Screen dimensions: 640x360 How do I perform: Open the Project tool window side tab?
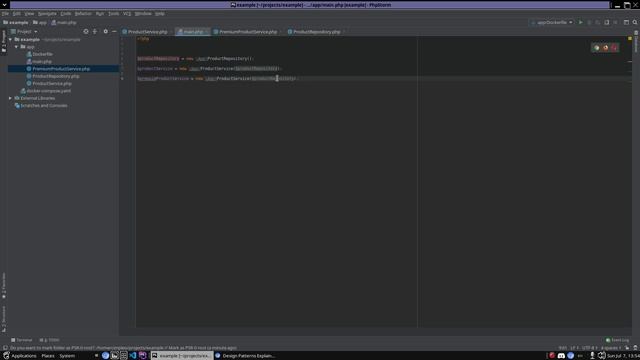4,41
